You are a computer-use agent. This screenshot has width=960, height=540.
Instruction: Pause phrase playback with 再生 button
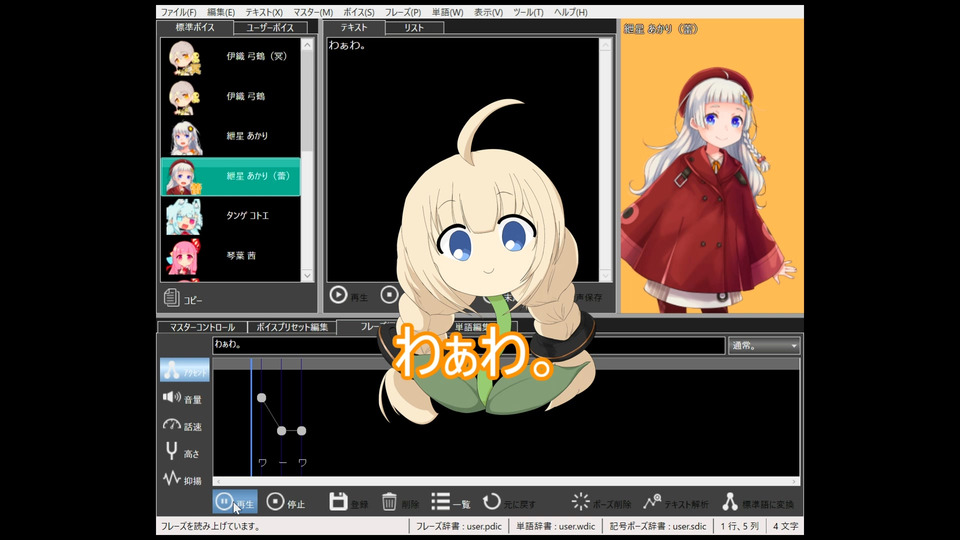tap(235, 502)
